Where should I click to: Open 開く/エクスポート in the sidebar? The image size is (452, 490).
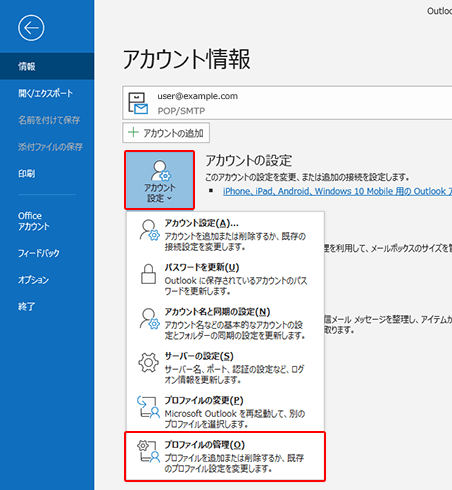tap(47, 93)
